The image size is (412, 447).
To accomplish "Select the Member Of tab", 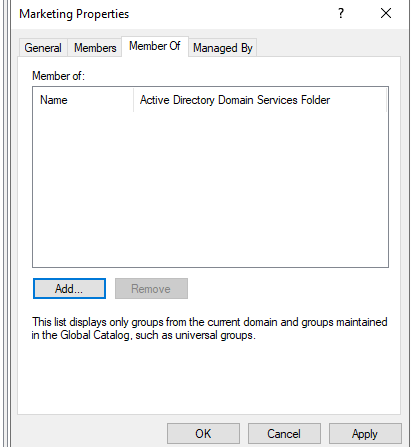I will tap(155, 46).
